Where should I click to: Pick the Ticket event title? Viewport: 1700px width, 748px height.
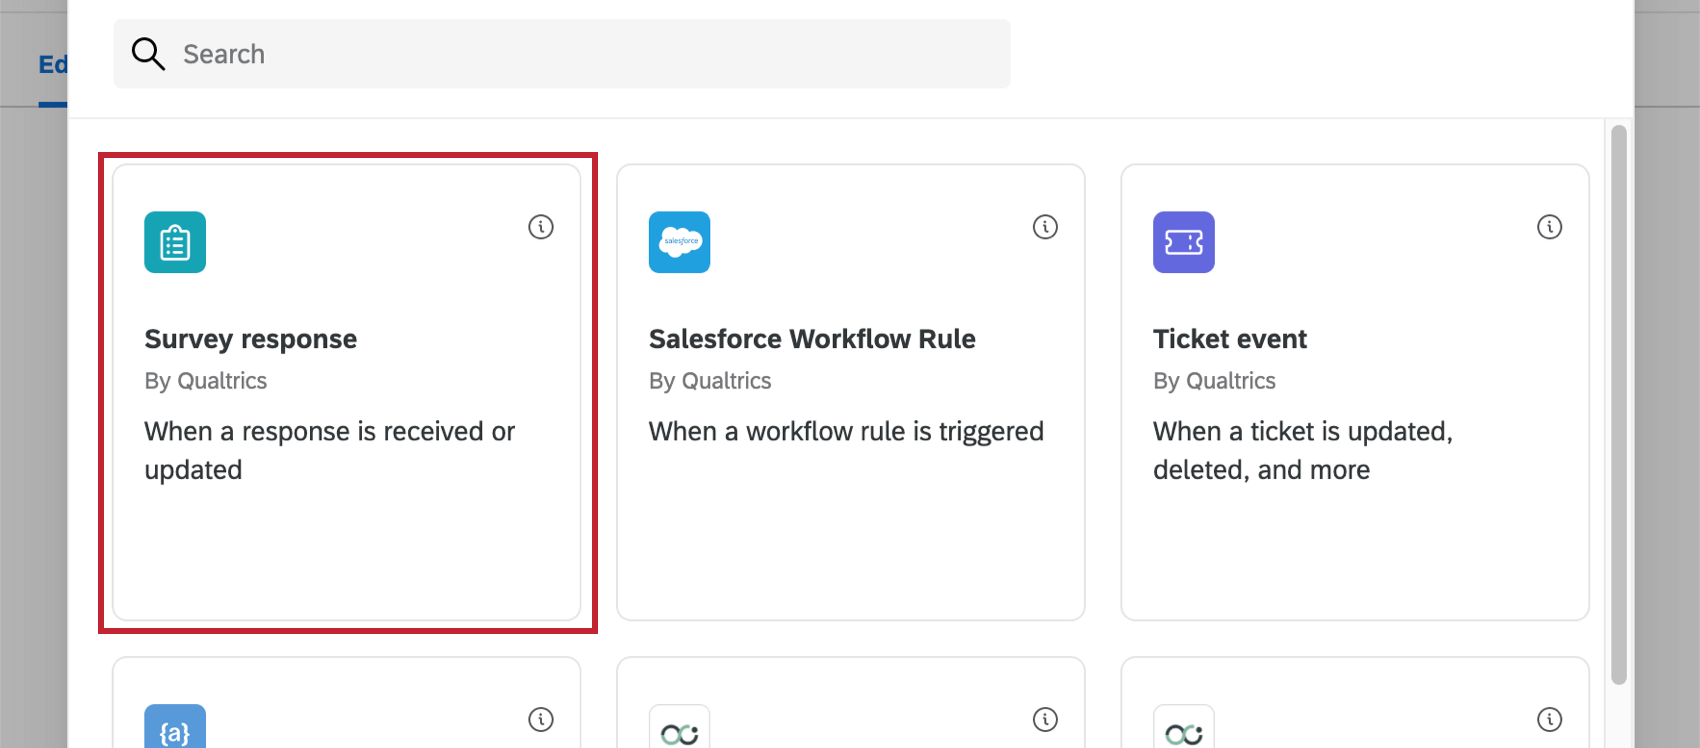click(x=1230, y=339)
